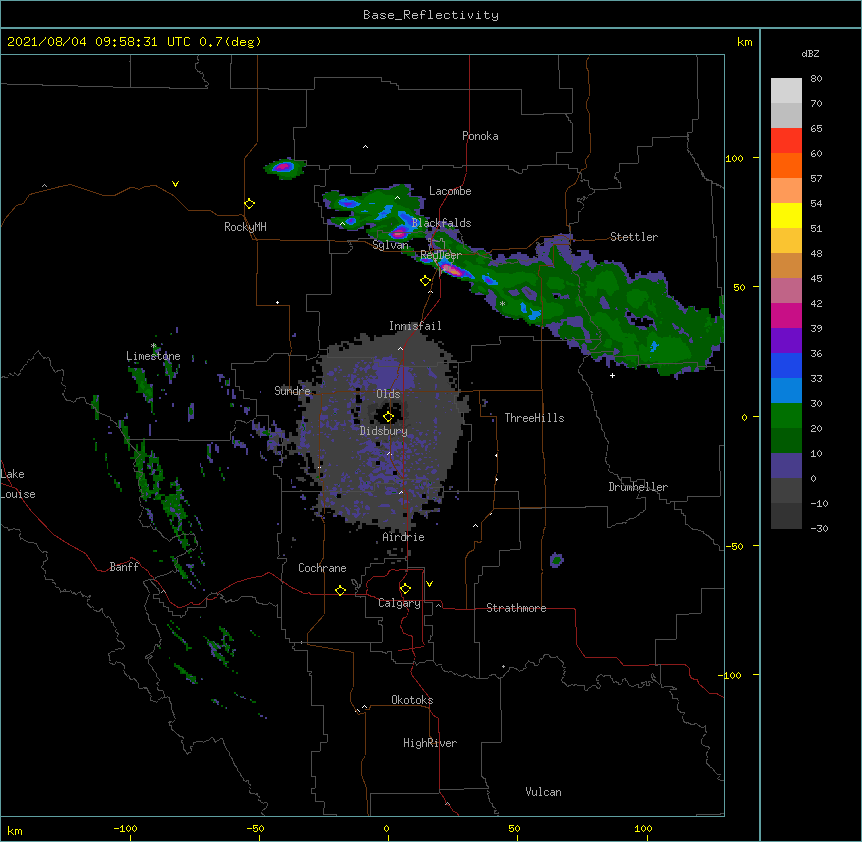Select the Blackfalds label
Screen dimensions: 862x842
point(441,223)
